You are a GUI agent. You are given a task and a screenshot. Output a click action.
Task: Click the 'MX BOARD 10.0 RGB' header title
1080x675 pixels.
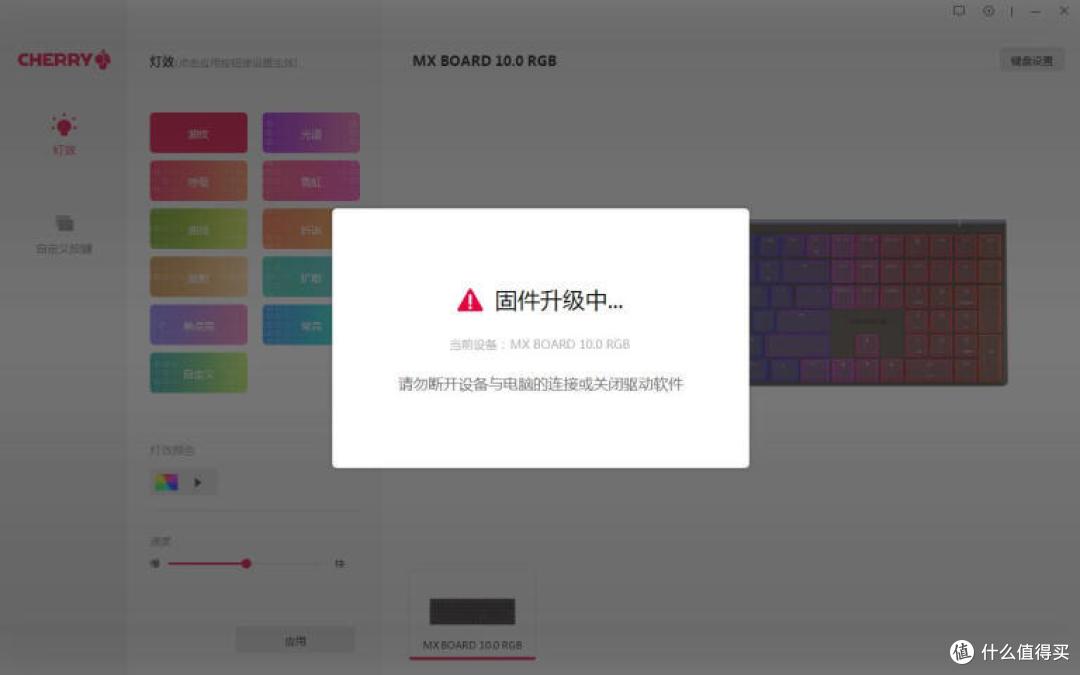(x=484, y=61)
